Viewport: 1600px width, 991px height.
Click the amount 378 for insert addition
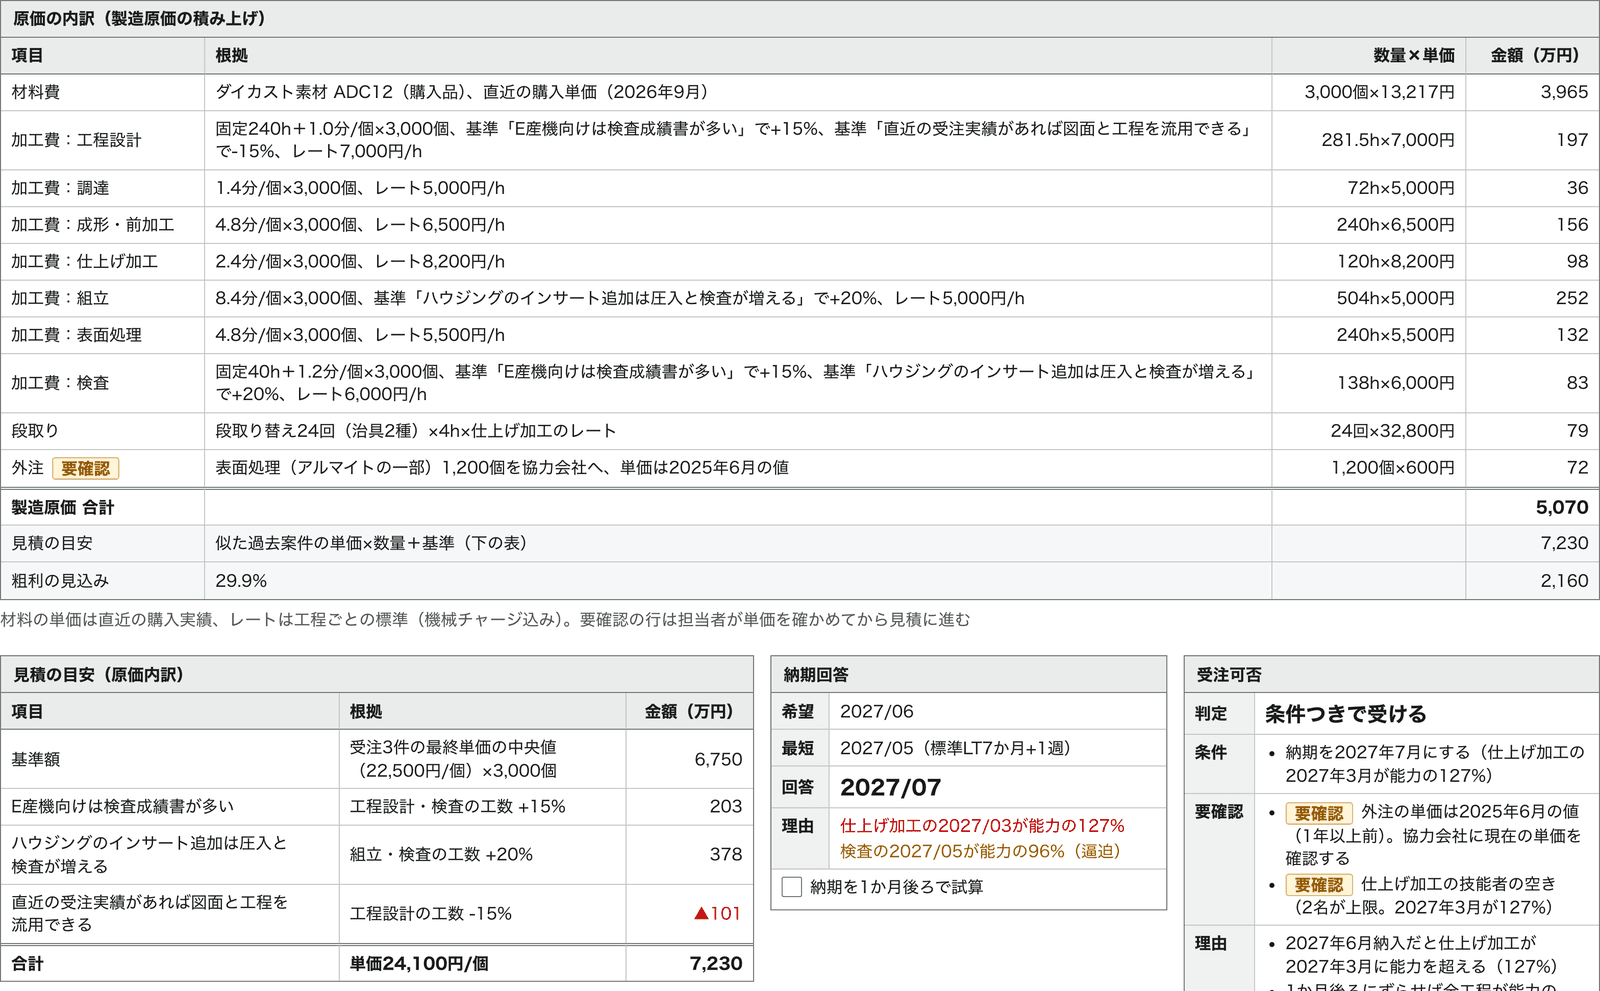(x=726, y=855)
